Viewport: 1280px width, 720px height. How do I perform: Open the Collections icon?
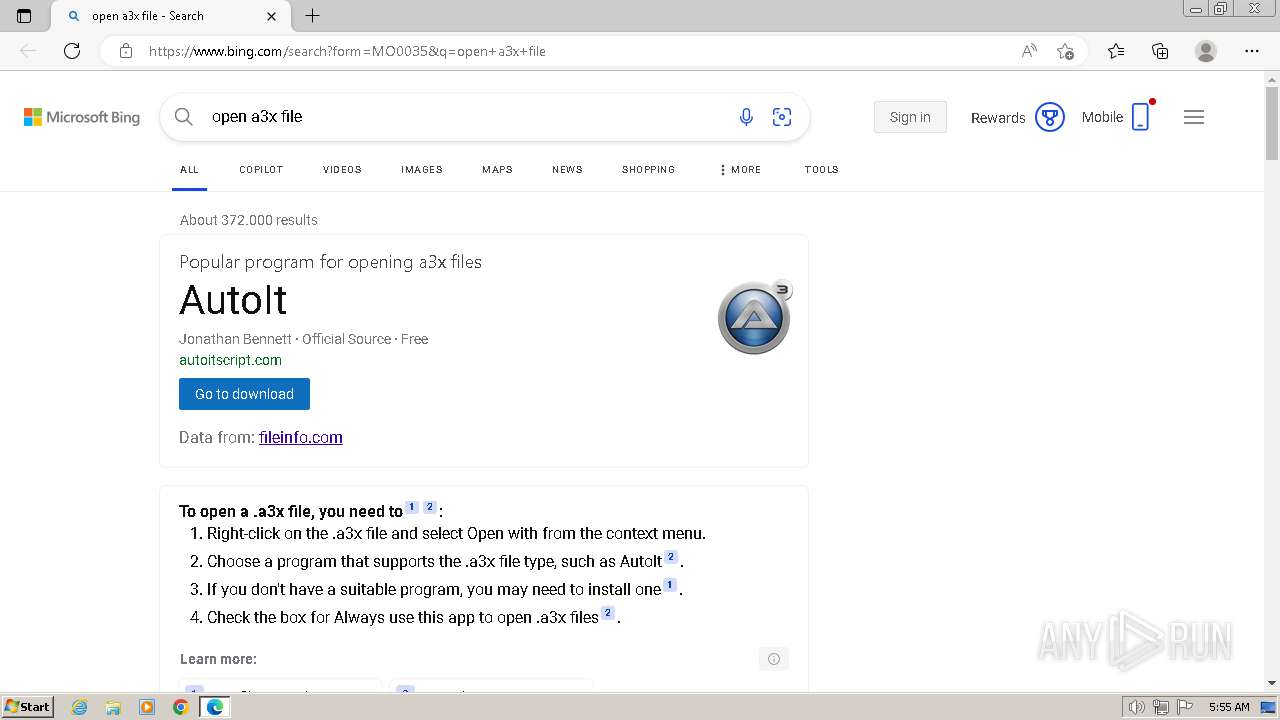pyautogui.click(x=1160, y=51)
